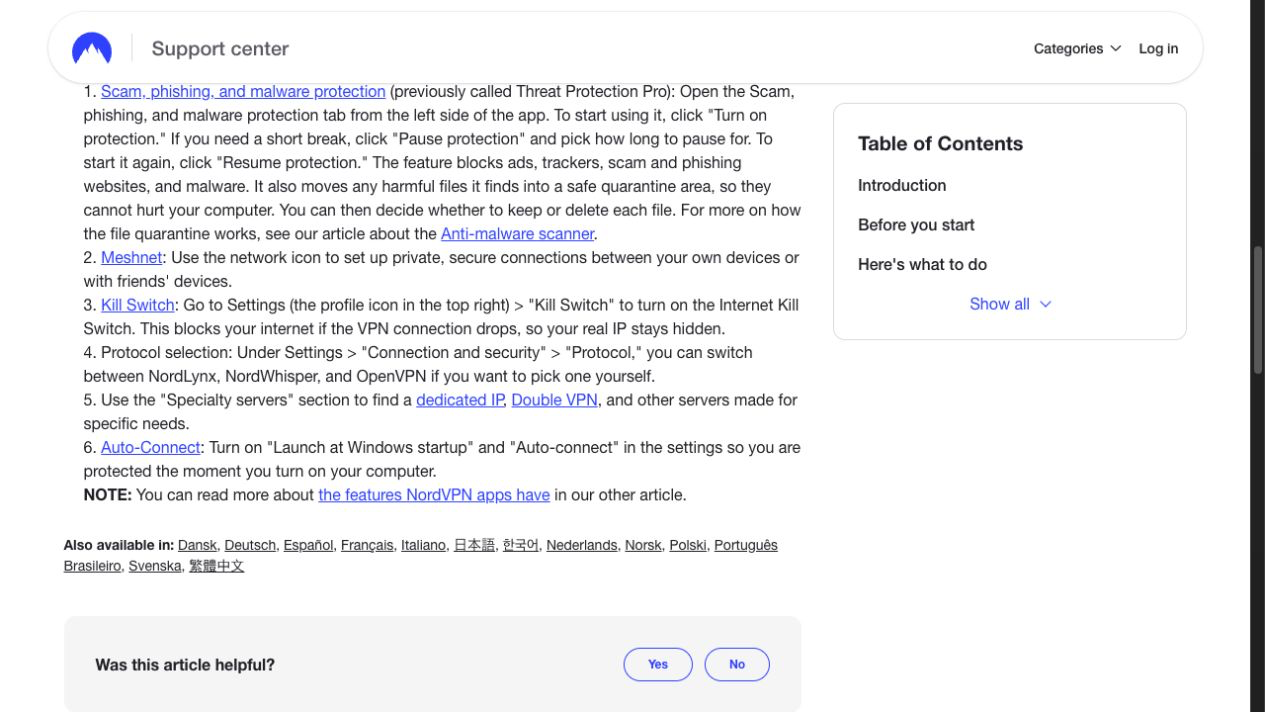Open the features NordVPN apps have link
1265x712 pixels.
tap(434, 495)
